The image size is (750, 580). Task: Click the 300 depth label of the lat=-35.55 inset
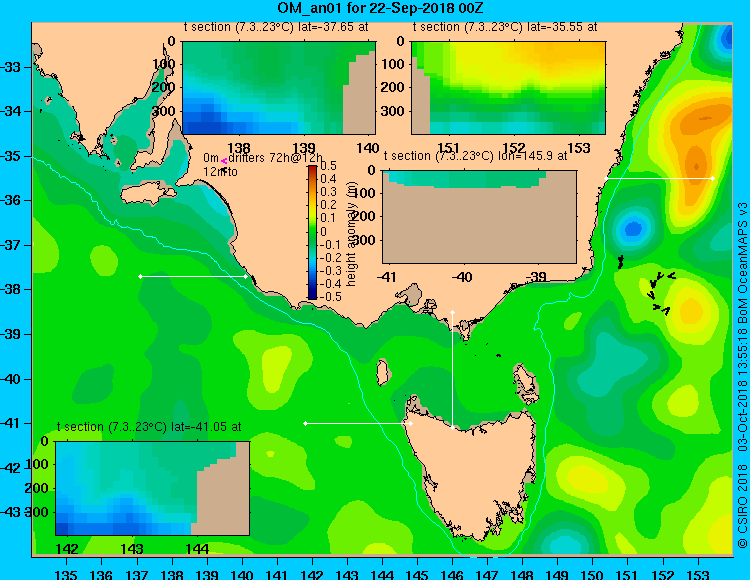393,111
